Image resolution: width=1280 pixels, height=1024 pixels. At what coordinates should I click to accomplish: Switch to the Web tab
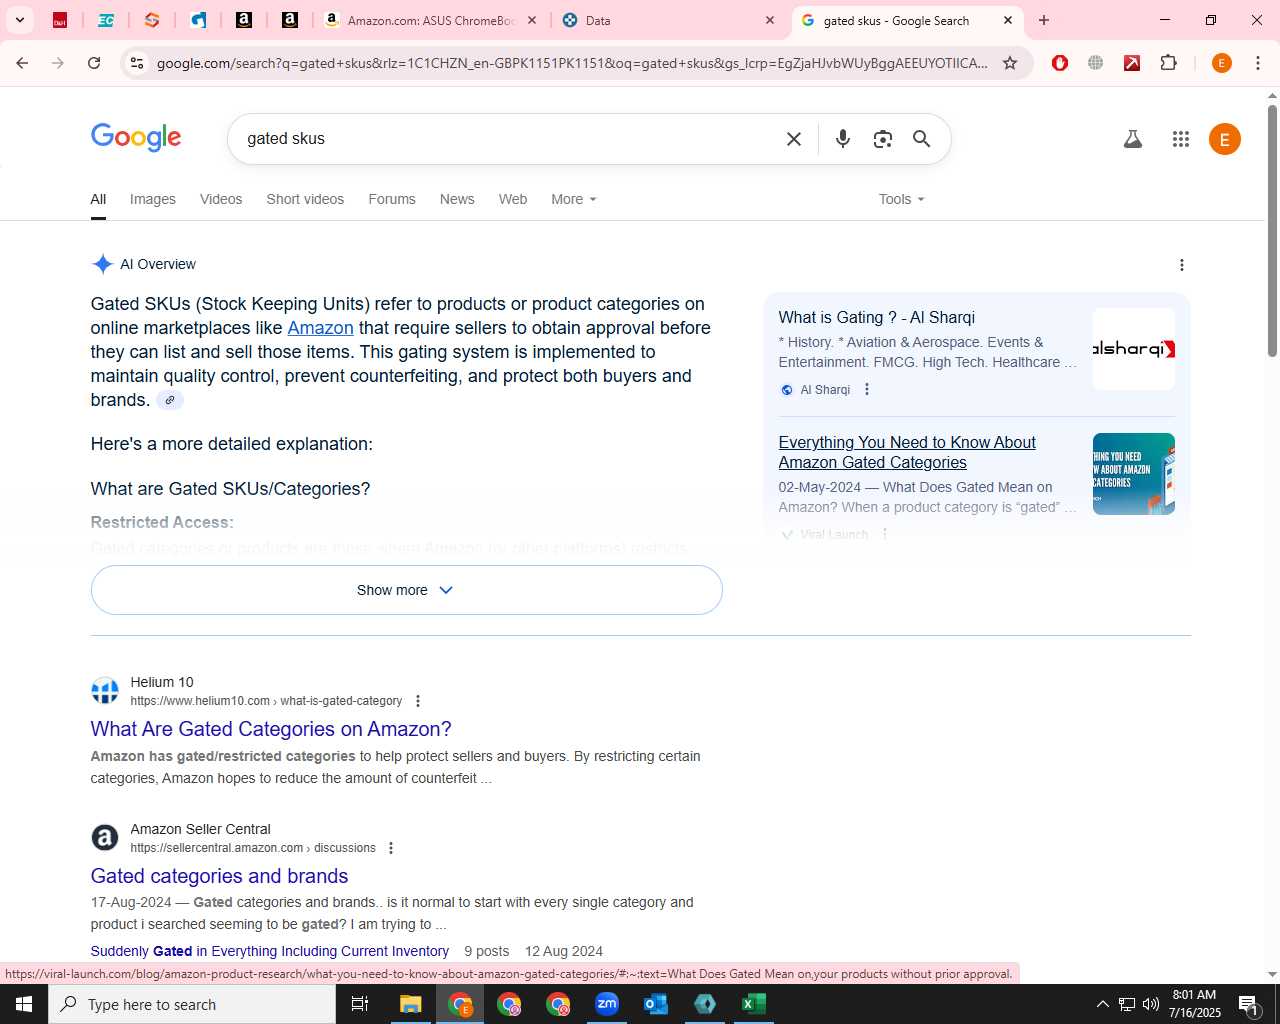513,199
